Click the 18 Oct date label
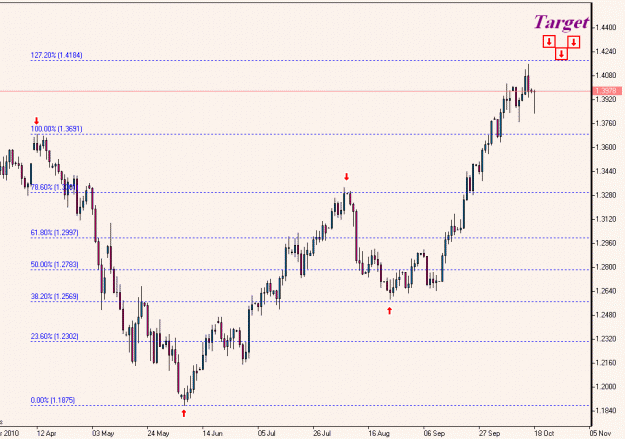The image size is (625, 439). point(544,433)
